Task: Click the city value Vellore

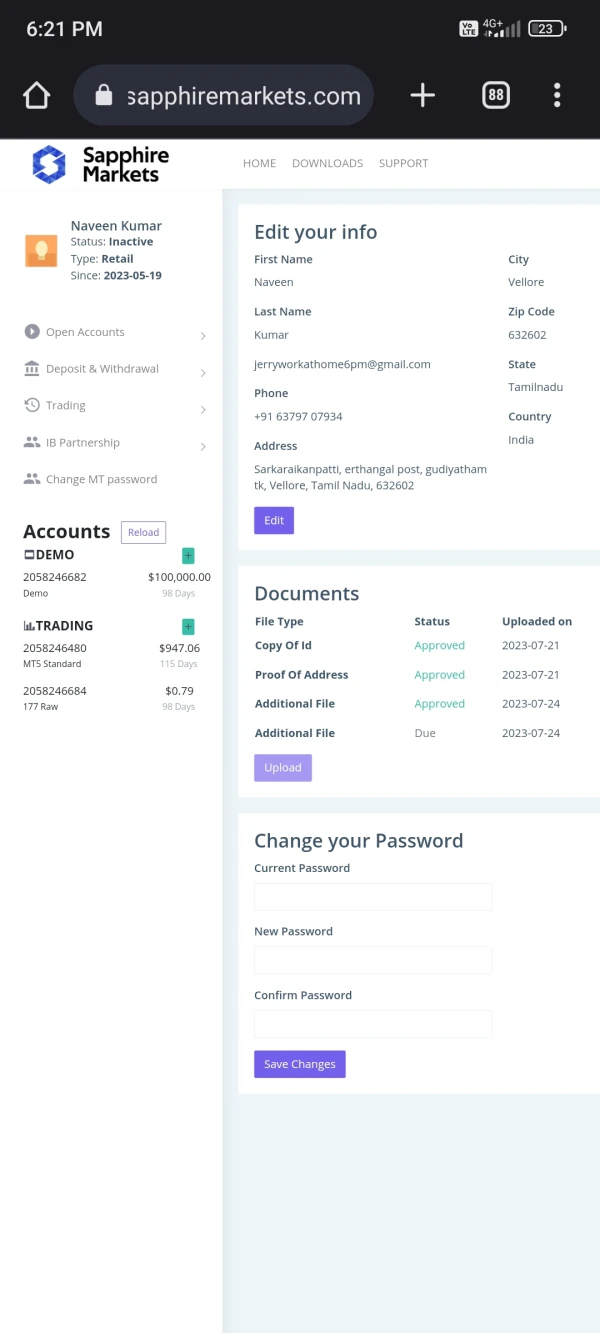Action: tap(526, 282)
